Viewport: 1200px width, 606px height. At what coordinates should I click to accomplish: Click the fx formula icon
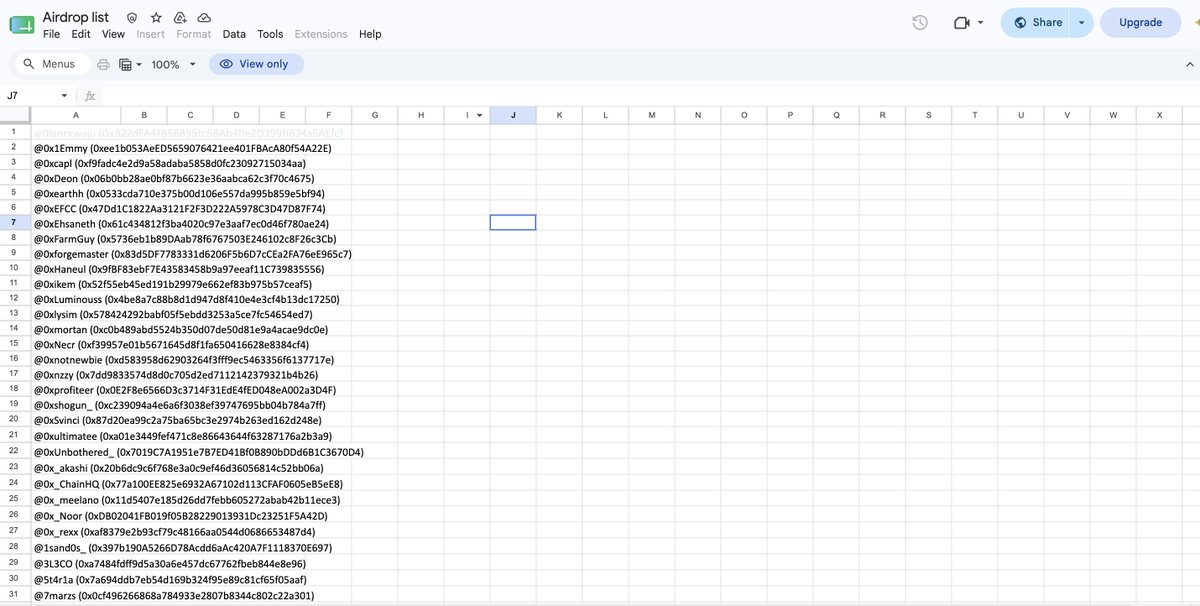click(90, 96)
